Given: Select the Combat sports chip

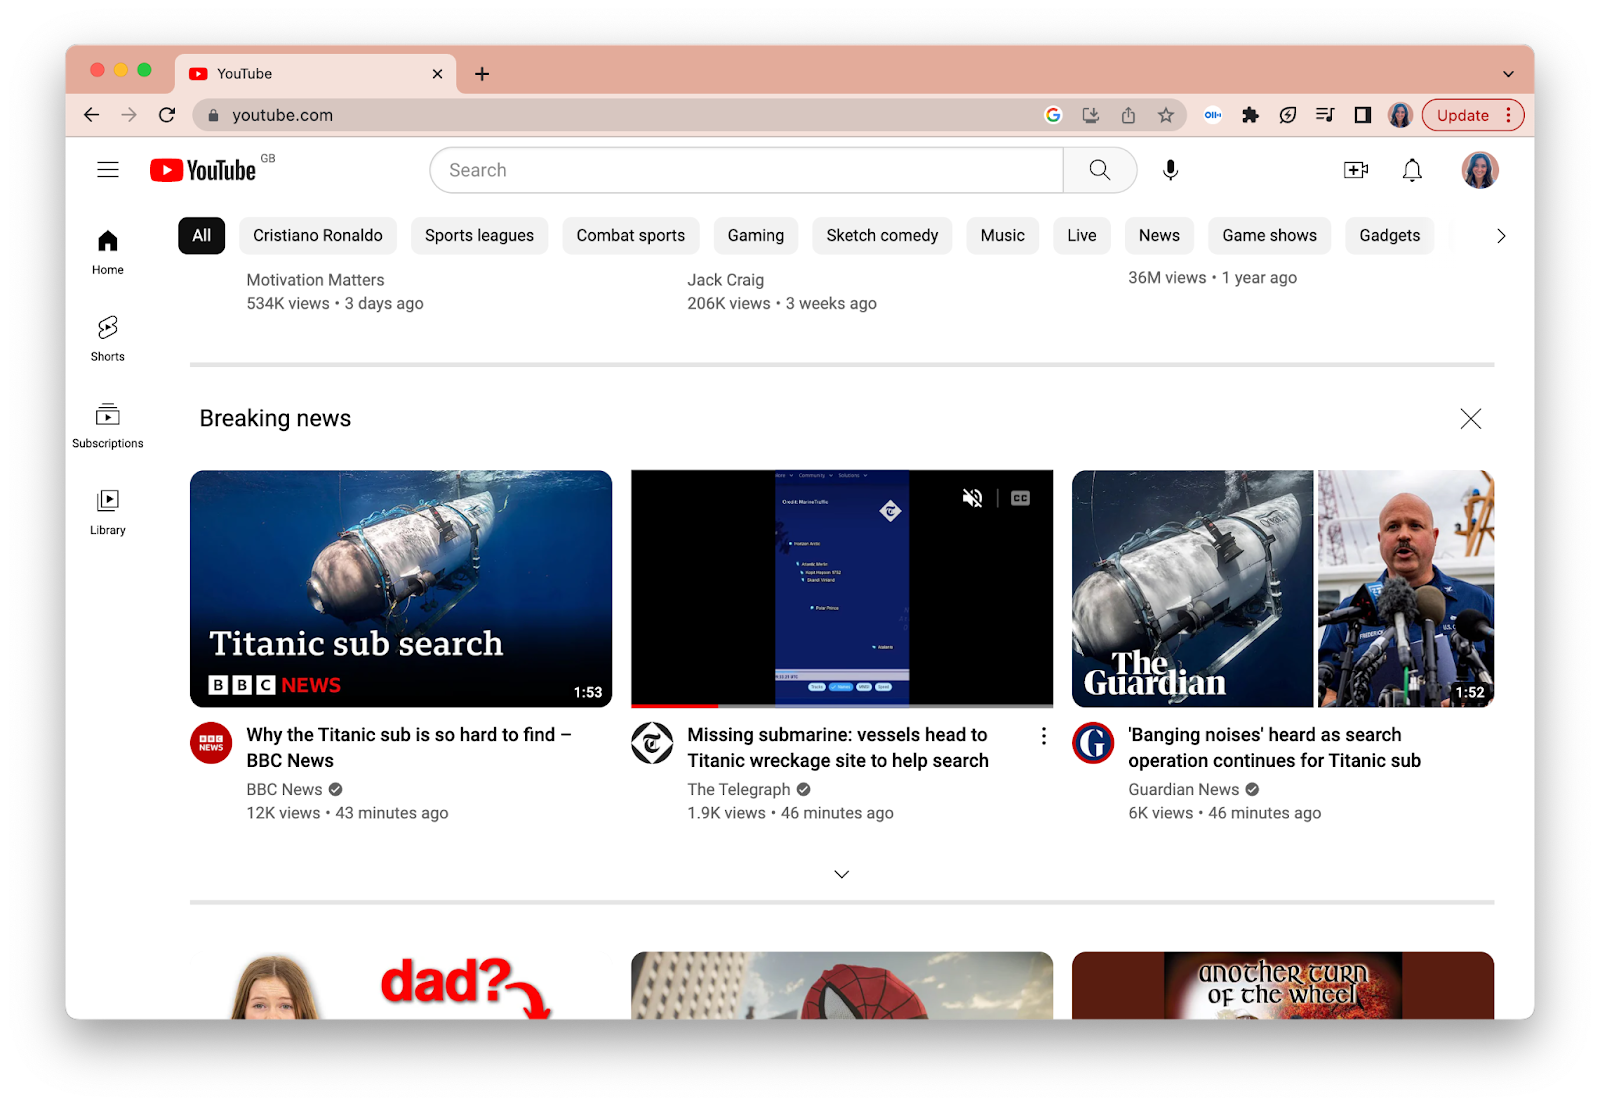Looking at the screenshot, I should 631,236.
